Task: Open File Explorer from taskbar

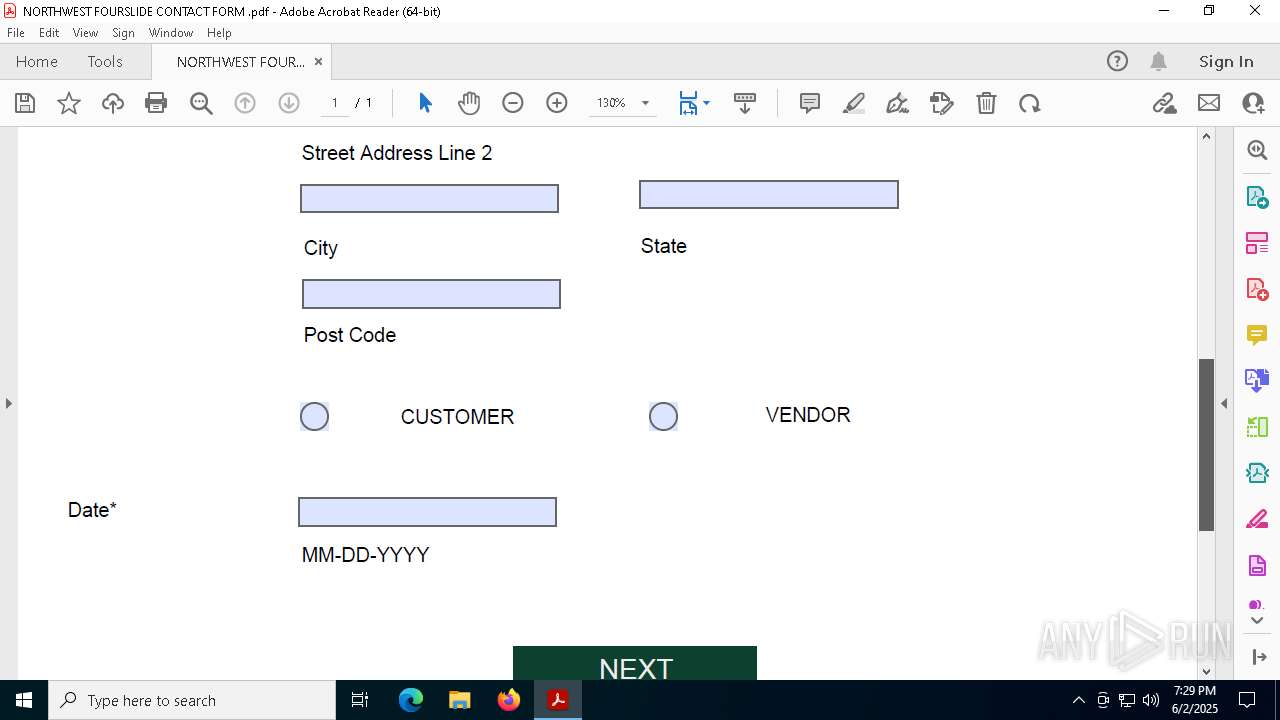Action: click(x=460, y=700)
